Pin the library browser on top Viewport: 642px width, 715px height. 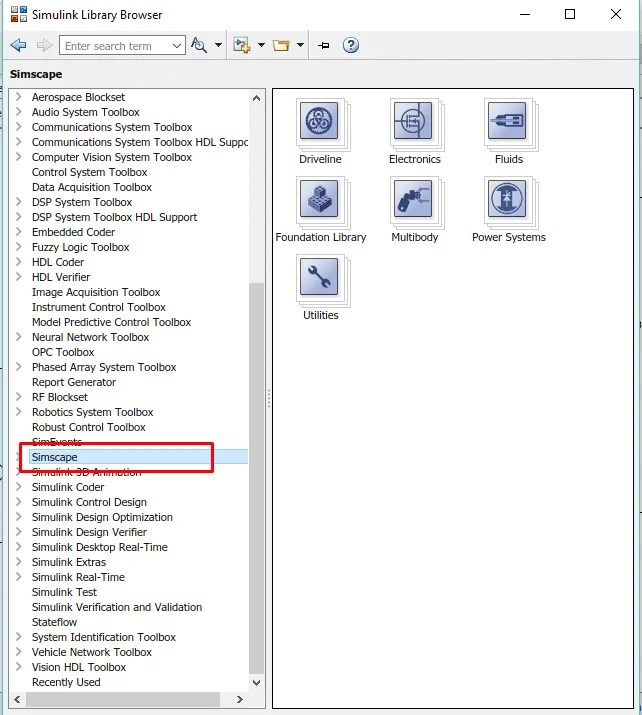pyautogui.click(x=324, y=45)
